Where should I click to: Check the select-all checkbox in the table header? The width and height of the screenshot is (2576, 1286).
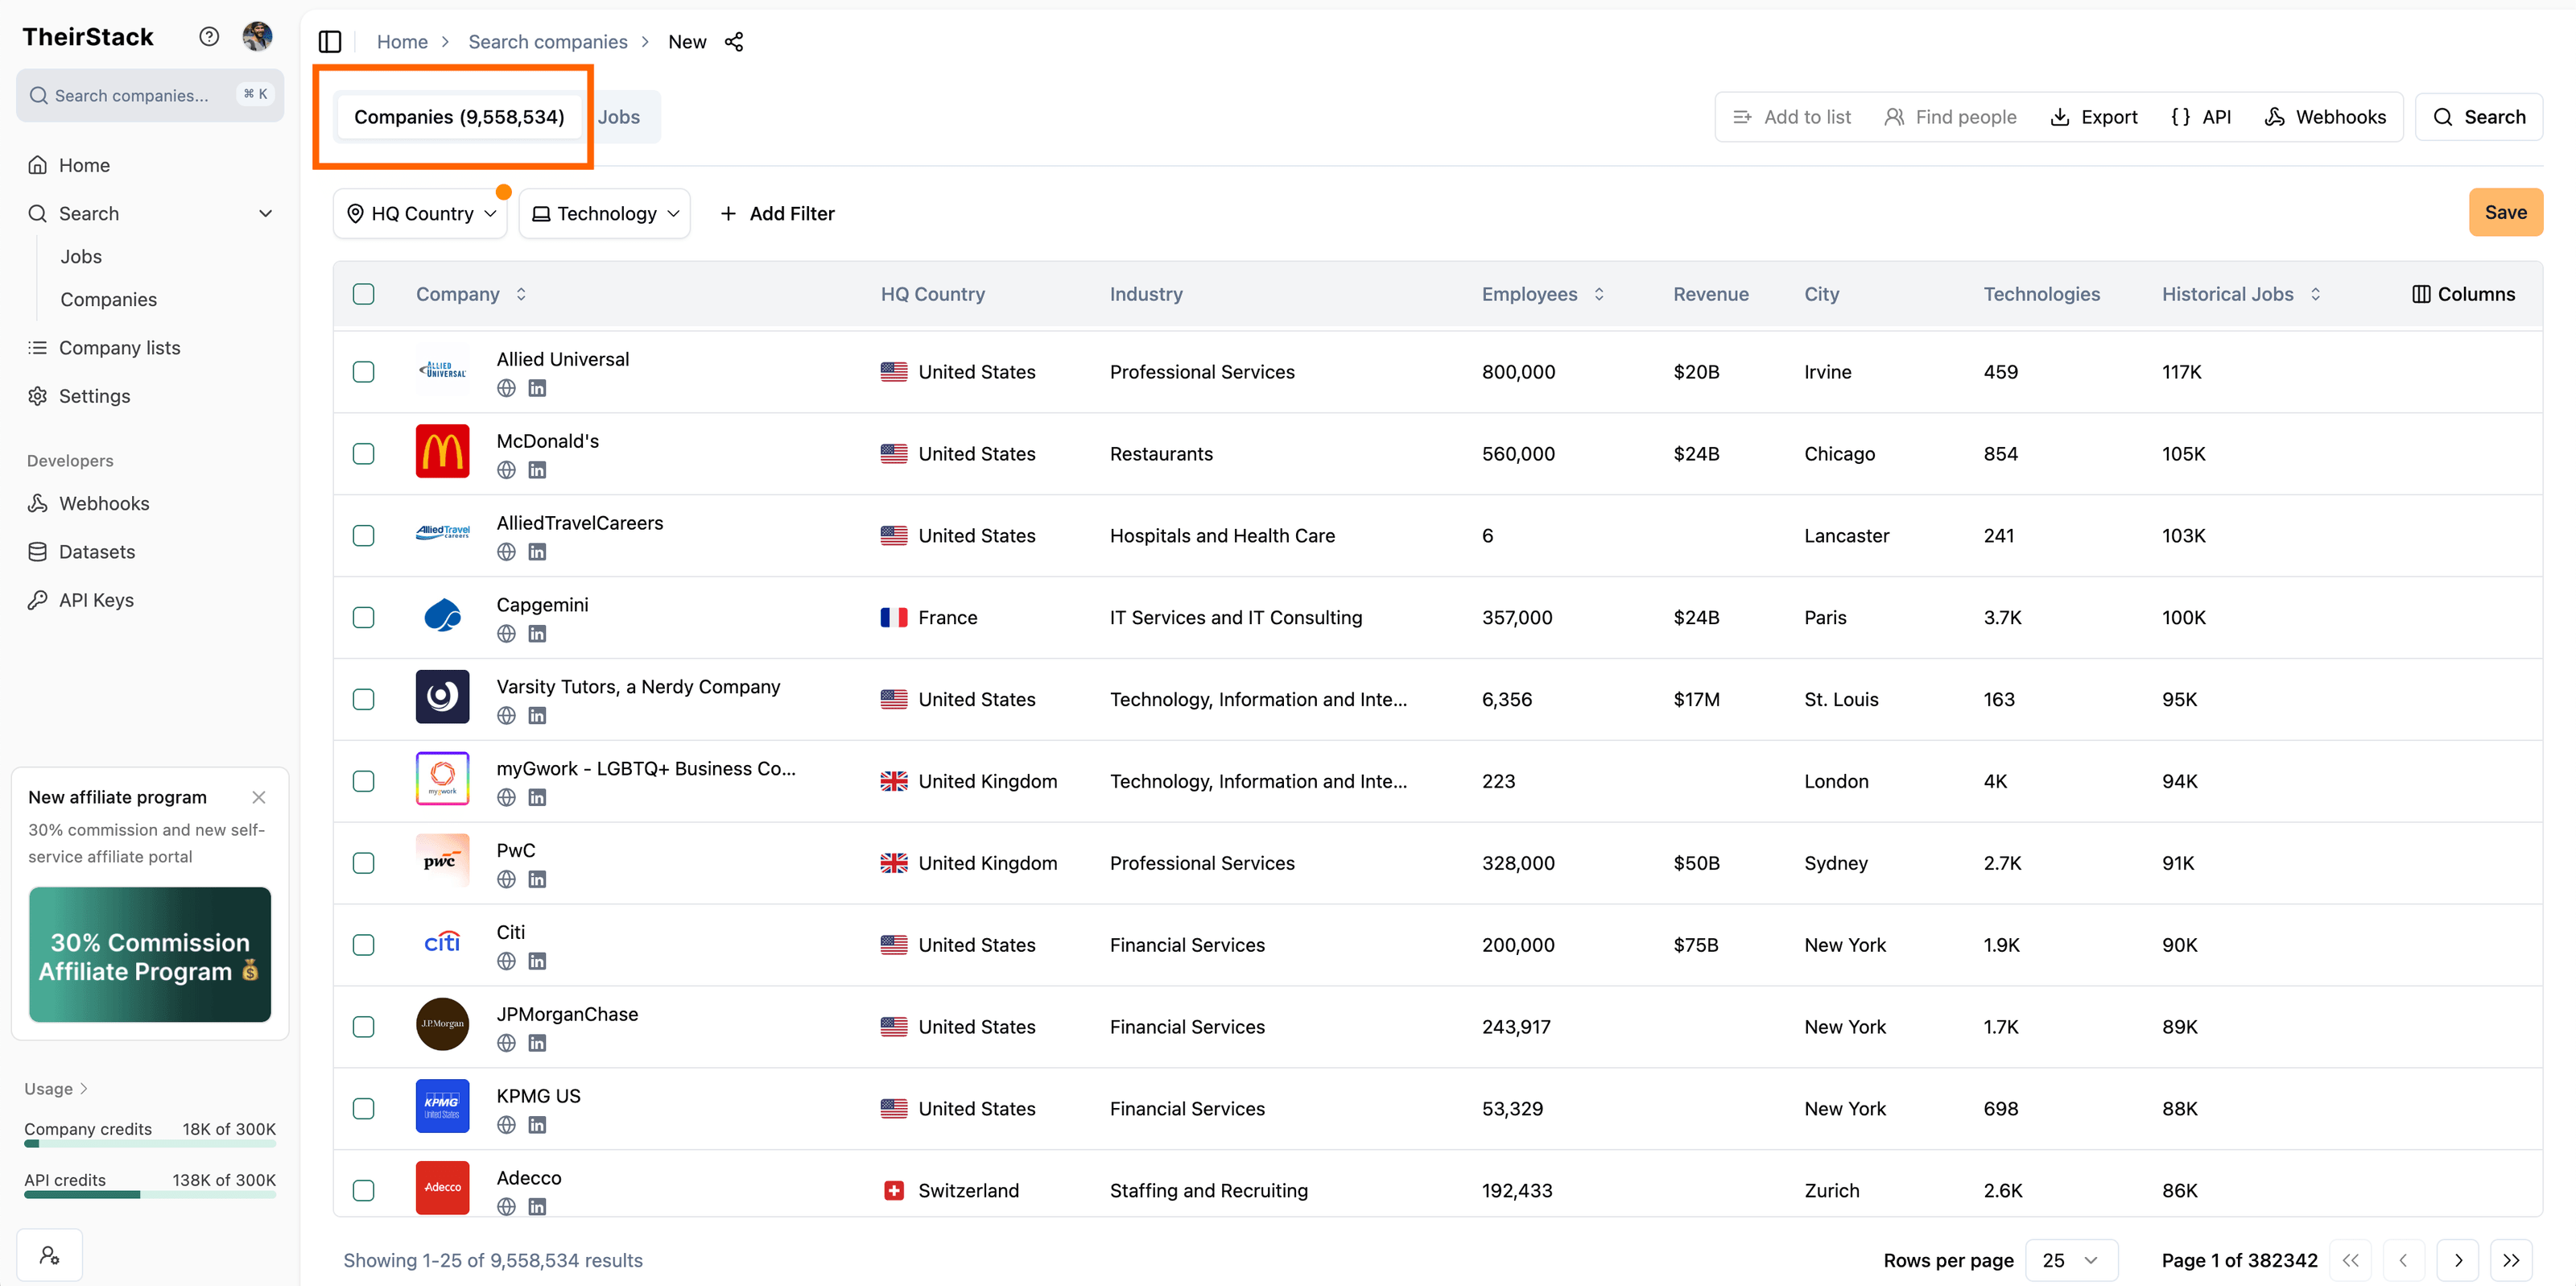point(363,294)
